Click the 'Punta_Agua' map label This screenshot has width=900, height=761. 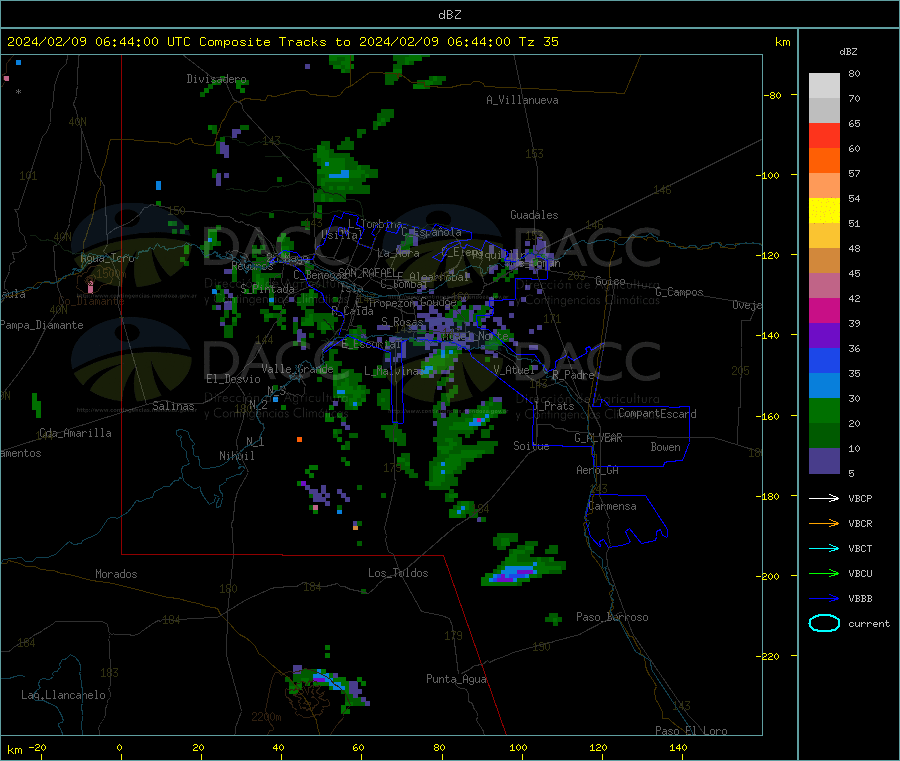click(456, 679)
